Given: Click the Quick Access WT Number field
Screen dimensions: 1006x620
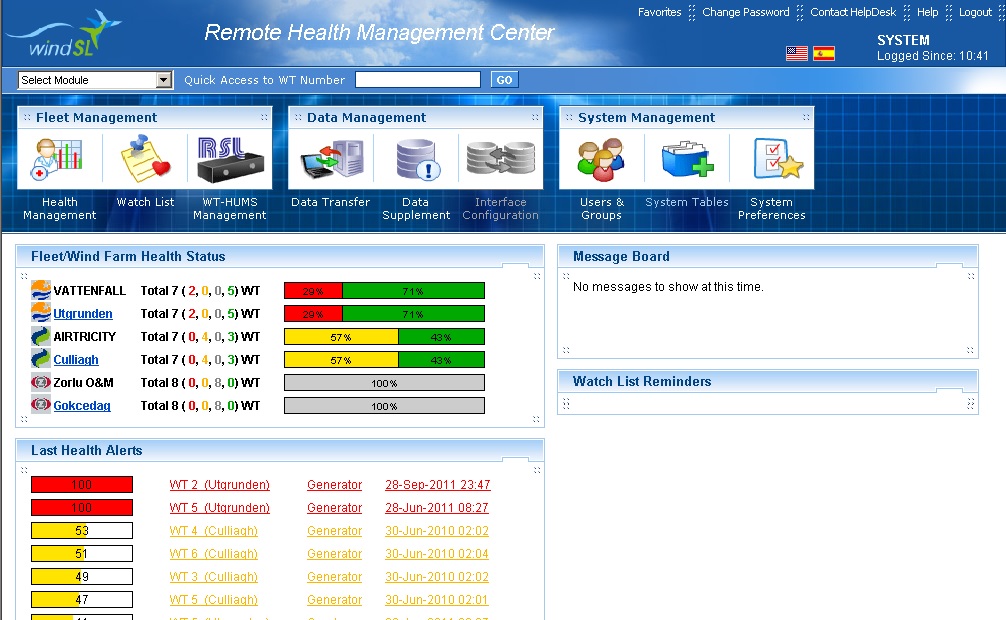Looking at the screenshot, I should pyautogui.click(x=418, y=80).
